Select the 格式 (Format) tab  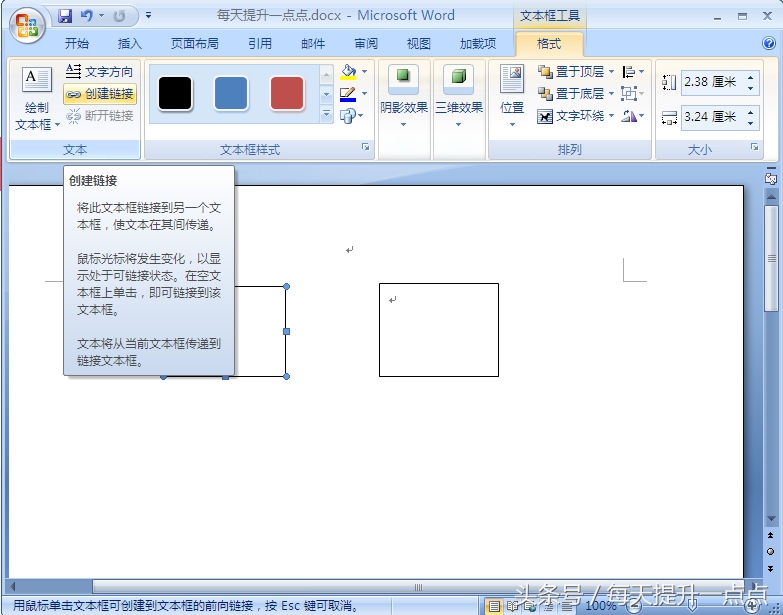(x=549, y=44)
